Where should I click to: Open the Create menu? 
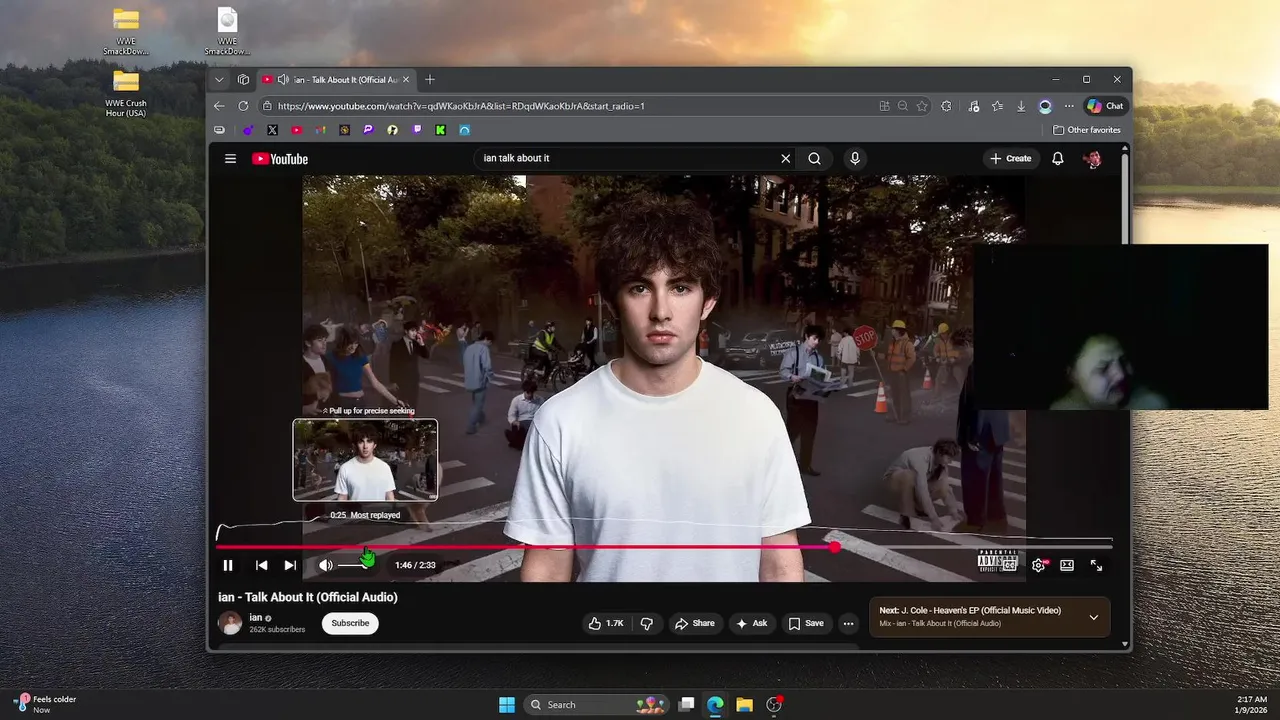point(1010,158)
